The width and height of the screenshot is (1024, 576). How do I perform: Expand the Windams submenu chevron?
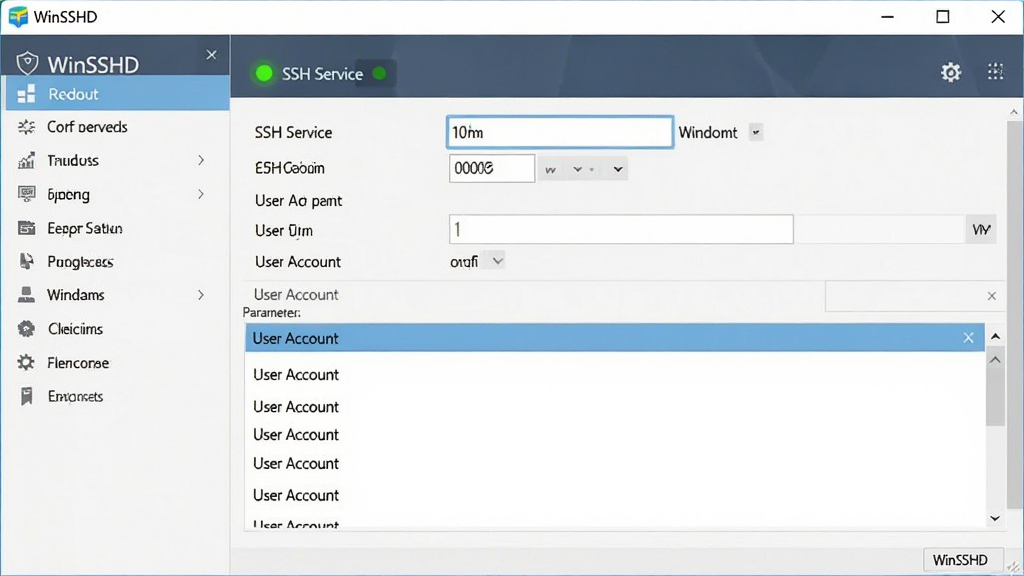click(201, 295)
